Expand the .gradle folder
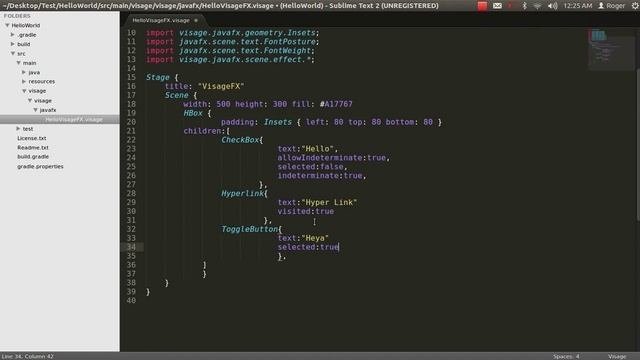The height and width of the screenshot is (360, 640). coord(13,35)
